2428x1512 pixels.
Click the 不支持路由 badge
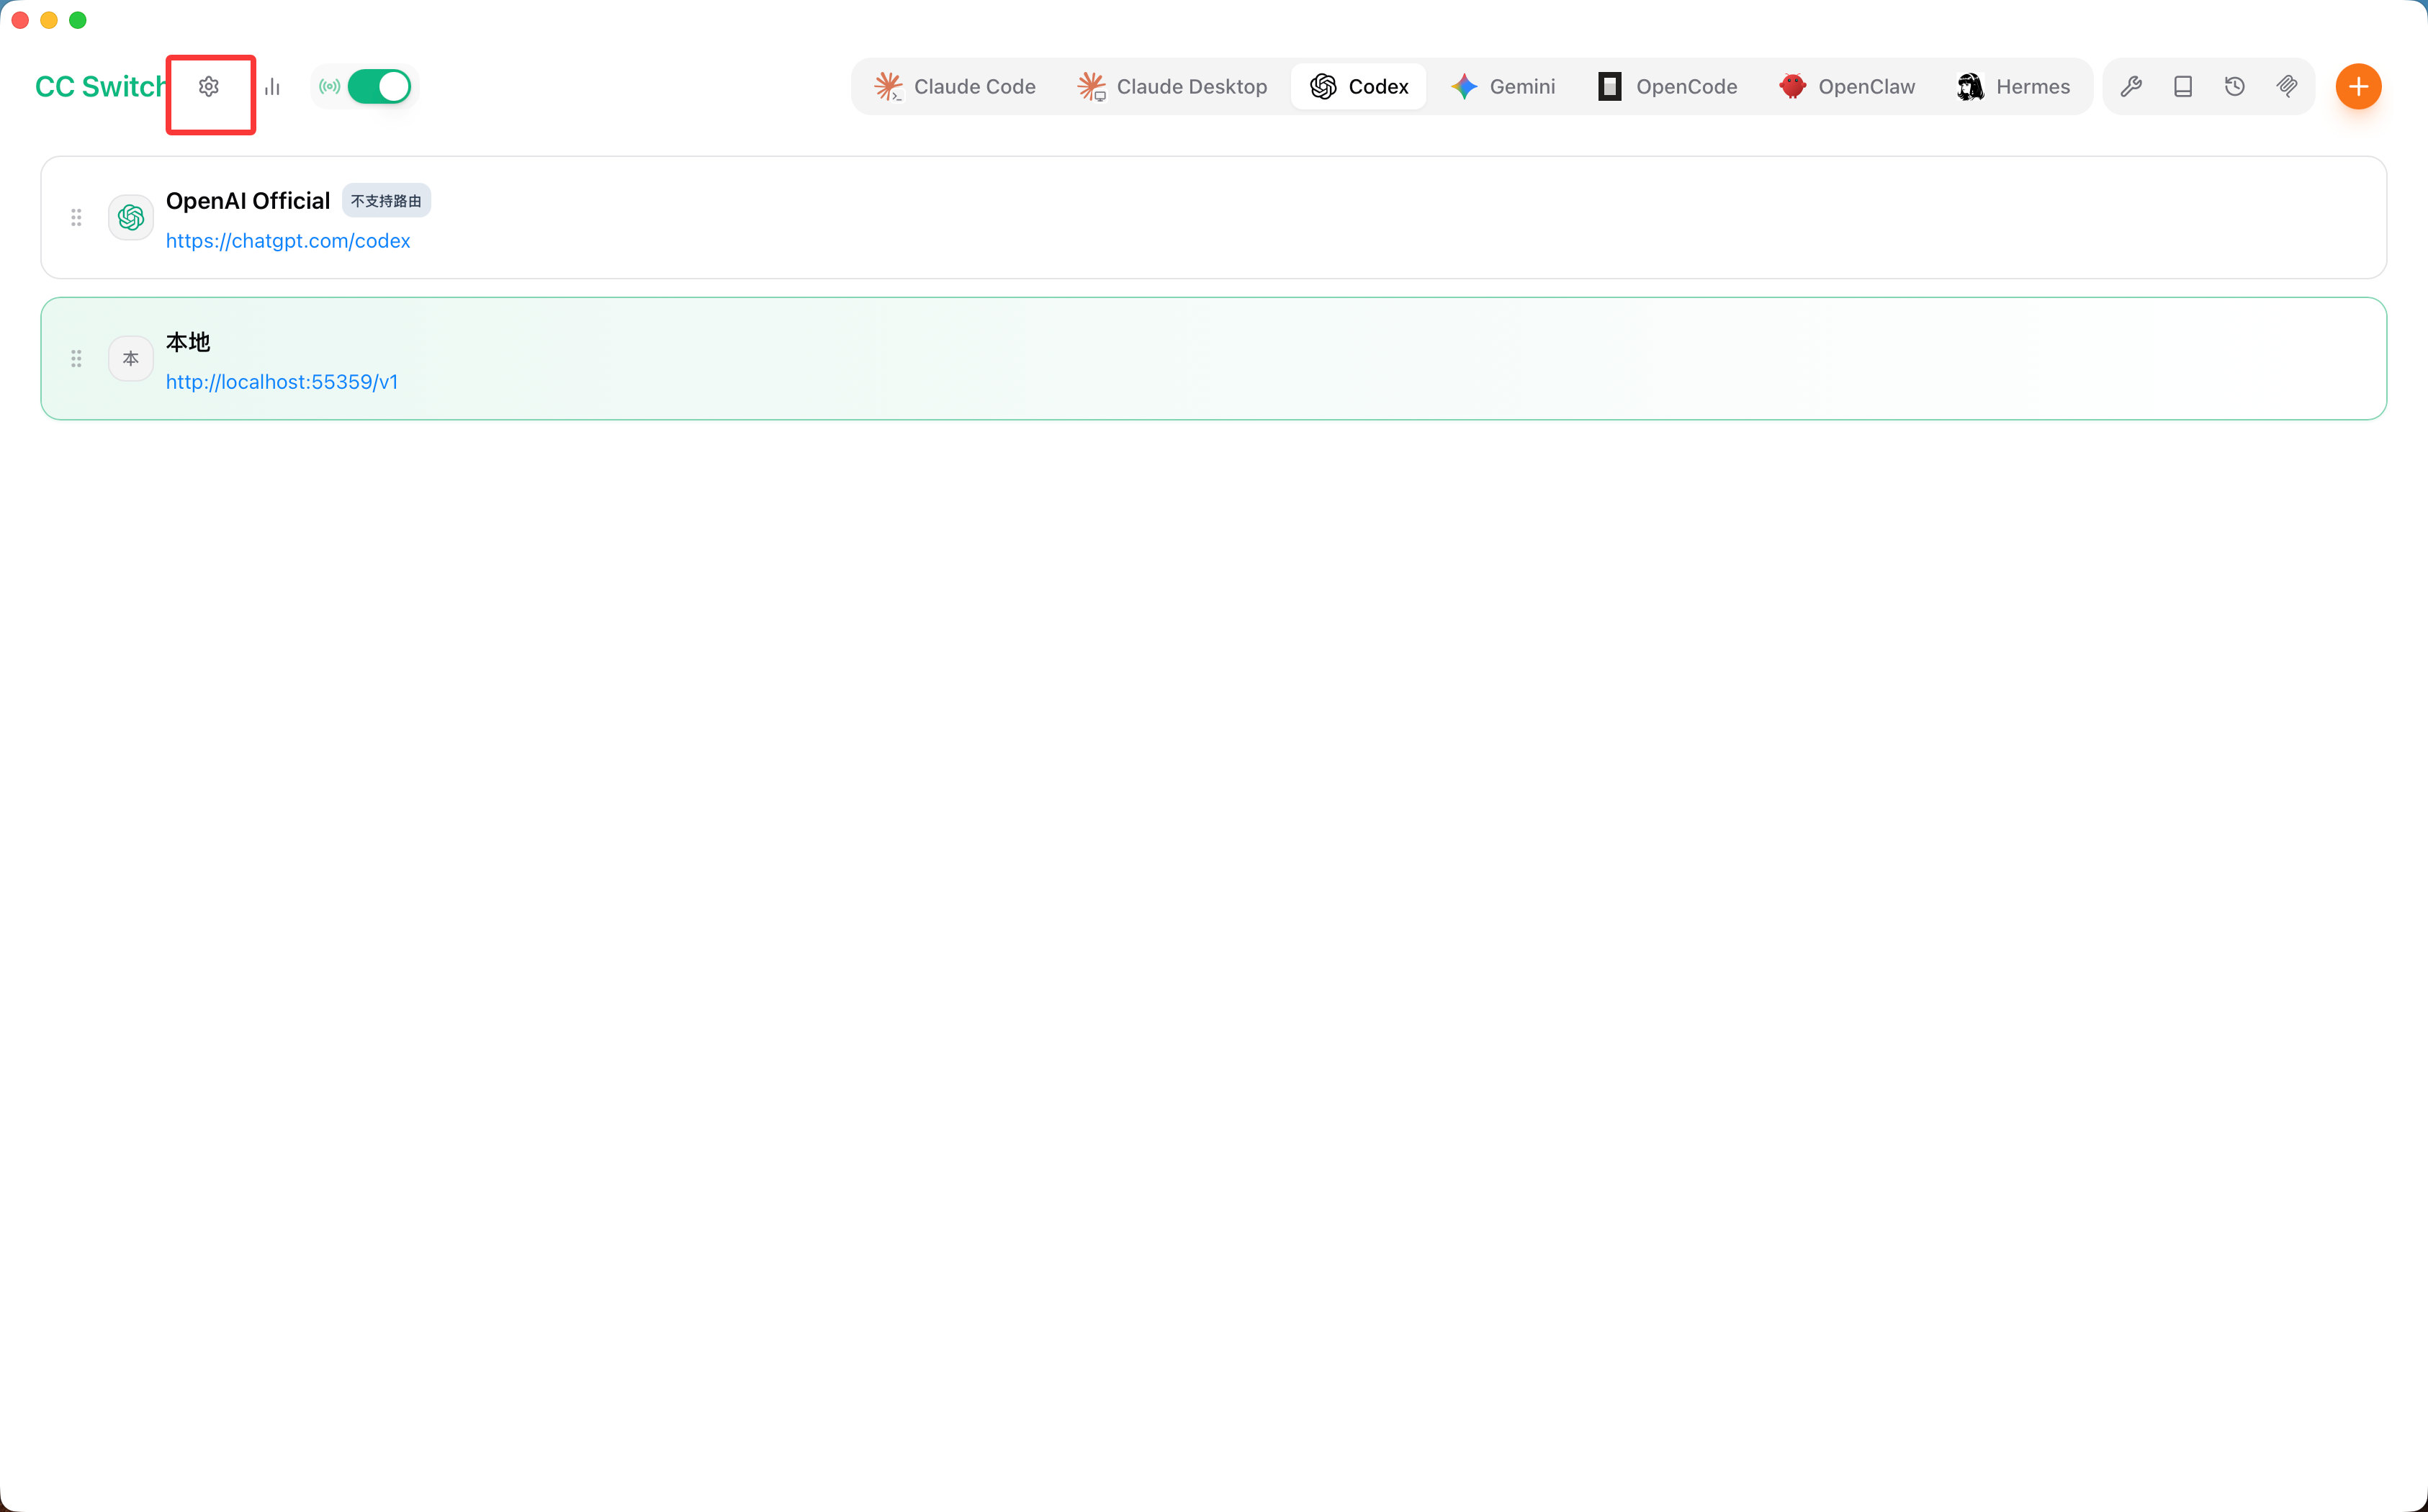(386, 201)
